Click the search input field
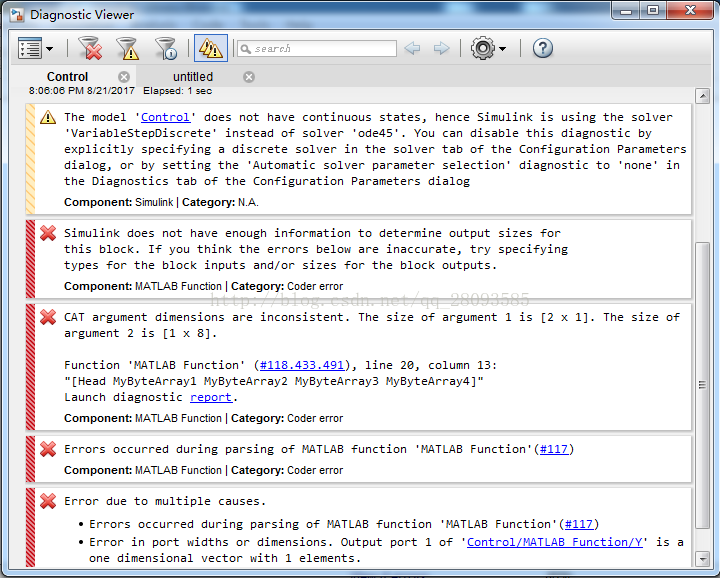The width and height of the screenshot is (720, 578). click(x=317, y=49)
